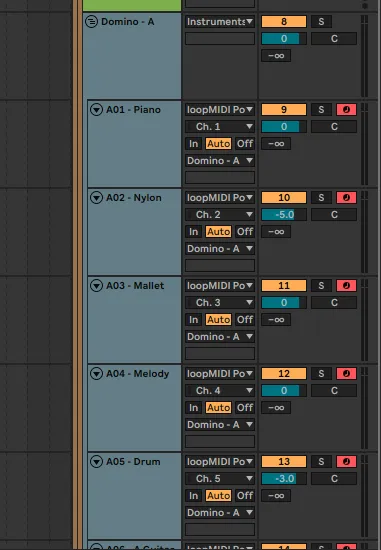Click the volume field on A01 - Piano
The width and height of the screenshot is (381, 550).
pos(284,127)
